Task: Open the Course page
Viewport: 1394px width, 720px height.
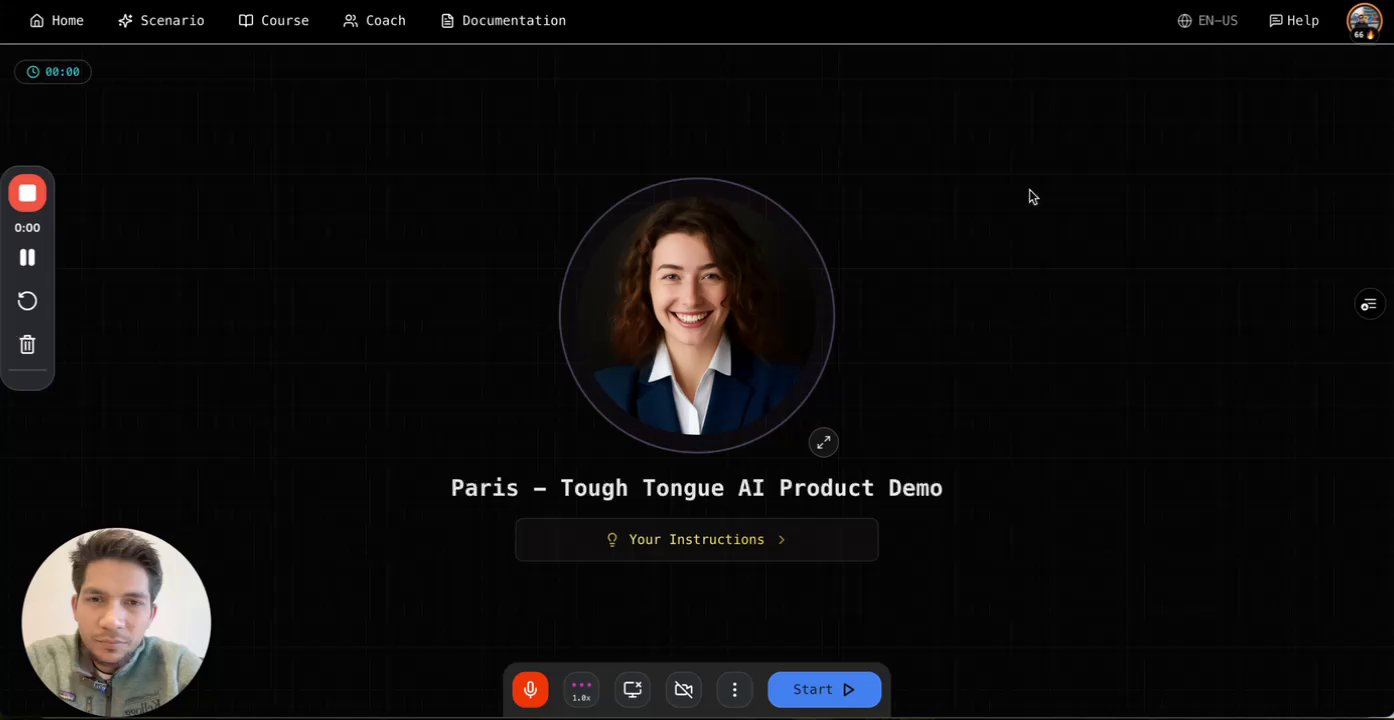Action: (274, 20)
